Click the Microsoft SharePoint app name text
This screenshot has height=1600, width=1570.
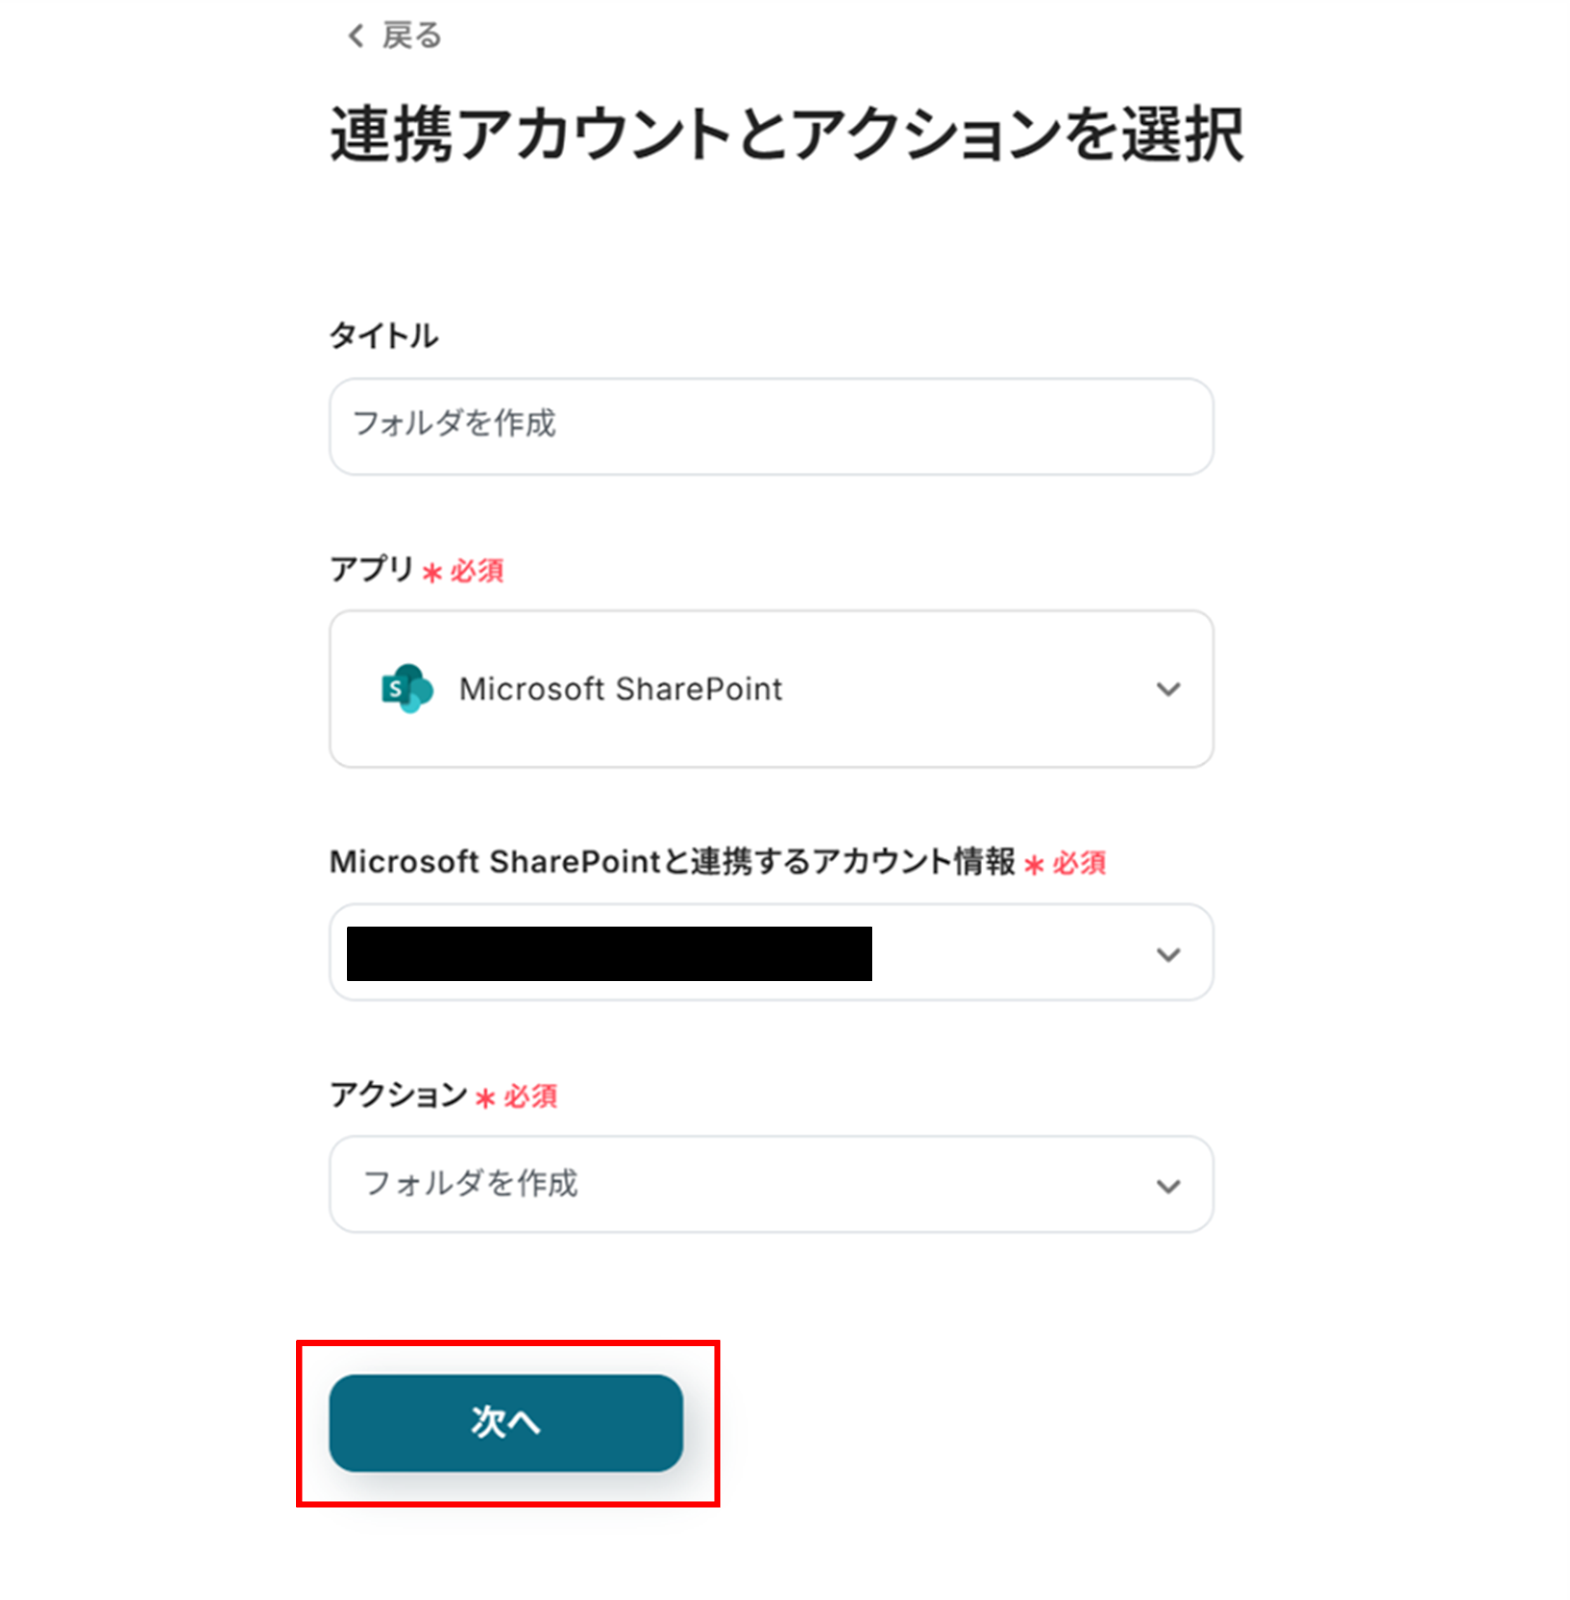[620, 689]
